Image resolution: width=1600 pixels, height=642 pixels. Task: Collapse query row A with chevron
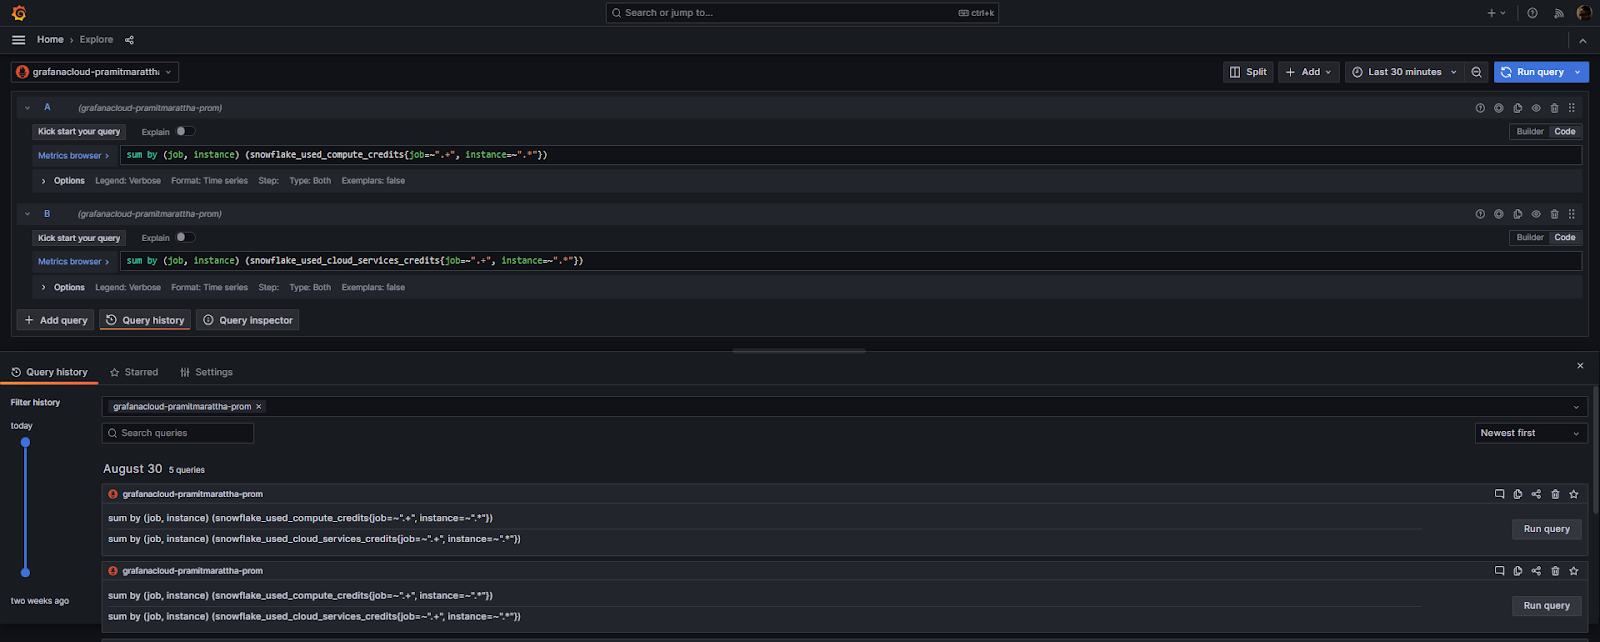pyautogui.click(x=27, y=108)
